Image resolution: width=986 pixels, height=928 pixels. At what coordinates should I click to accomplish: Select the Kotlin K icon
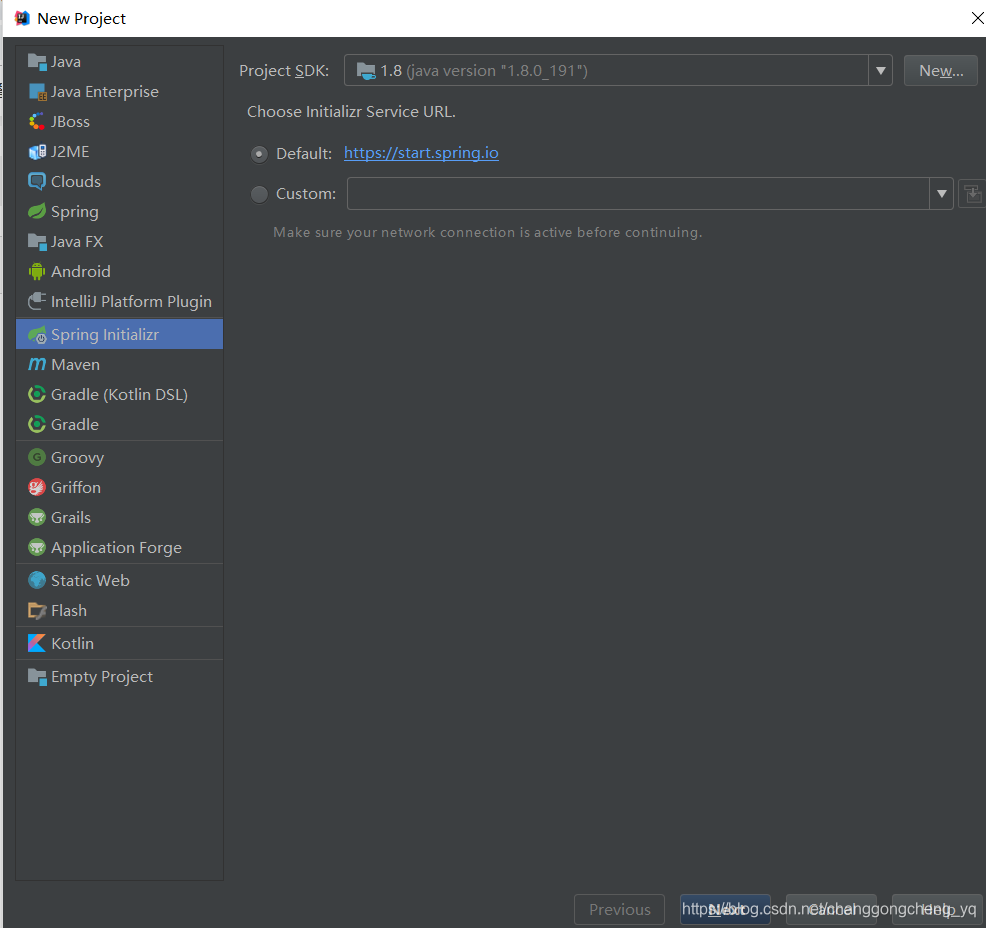37,643
